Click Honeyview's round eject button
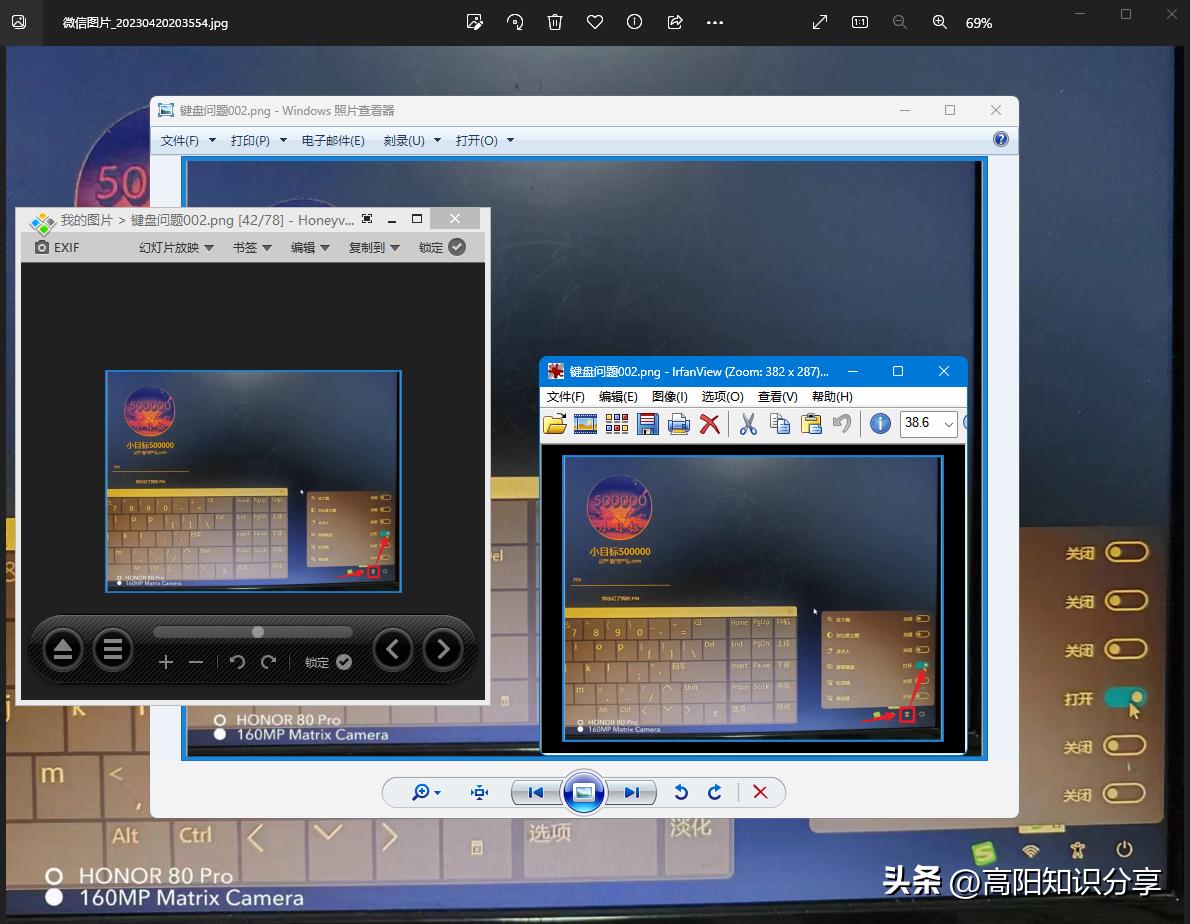Viewport: 1190px width, 924px height. (x=63, y=651)
